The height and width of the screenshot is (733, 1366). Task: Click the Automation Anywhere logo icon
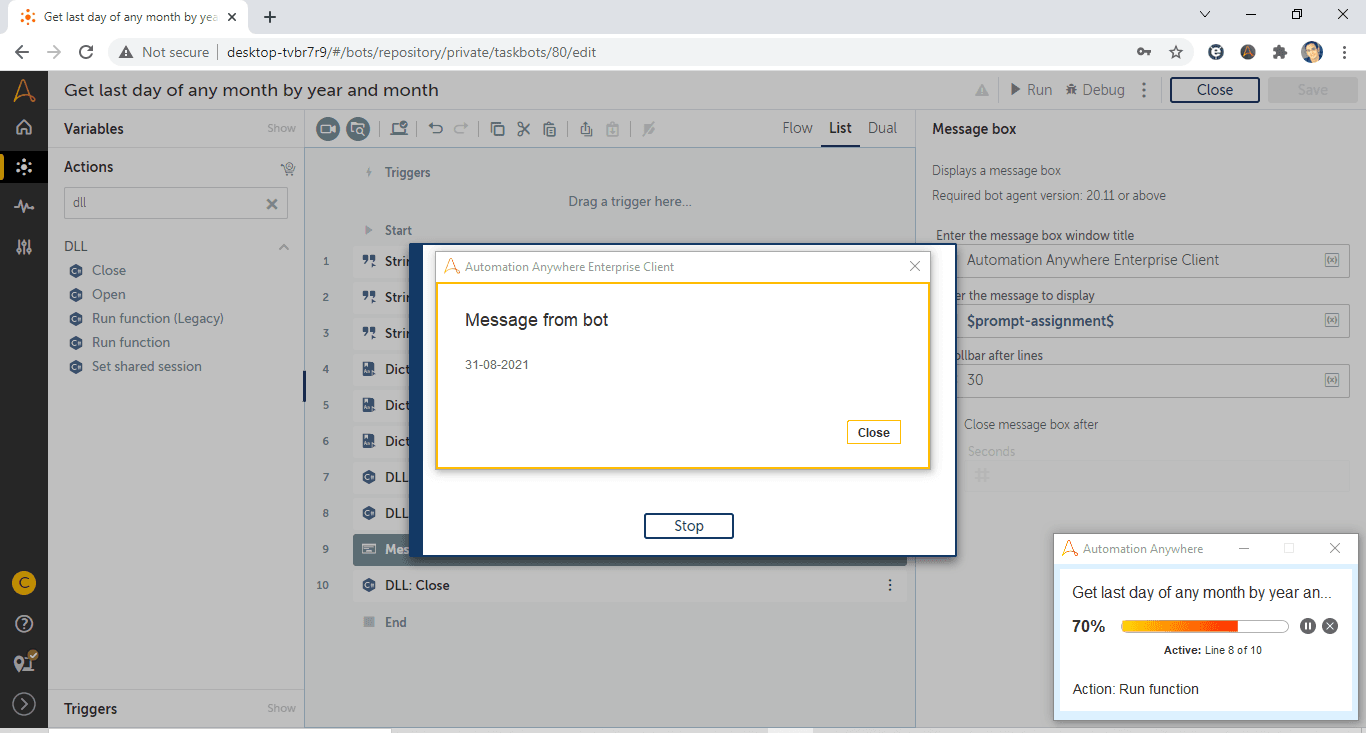click(24, 91)
